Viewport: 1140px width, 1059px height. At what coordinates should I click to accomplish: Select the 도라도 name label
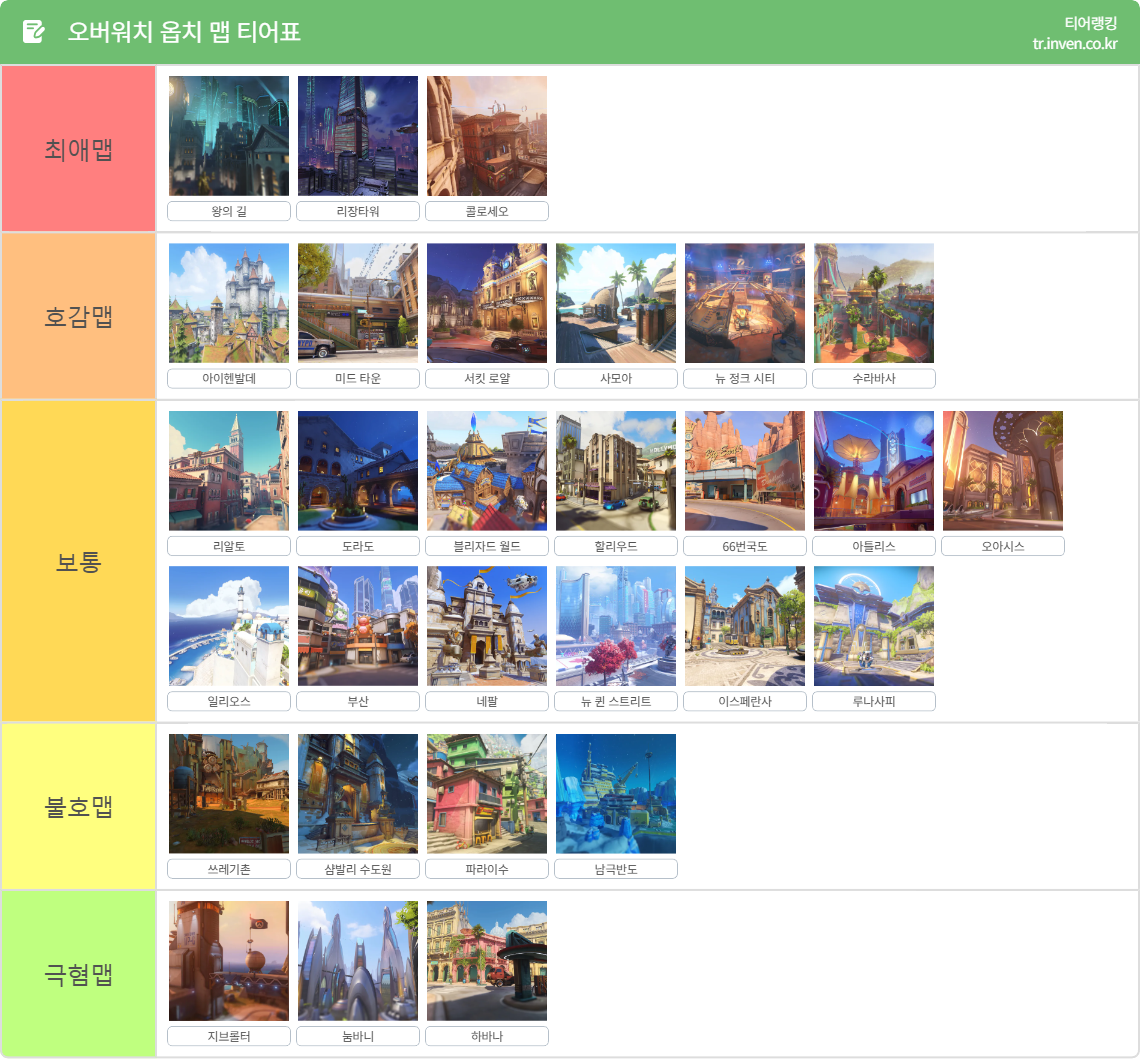coord(358,547)
